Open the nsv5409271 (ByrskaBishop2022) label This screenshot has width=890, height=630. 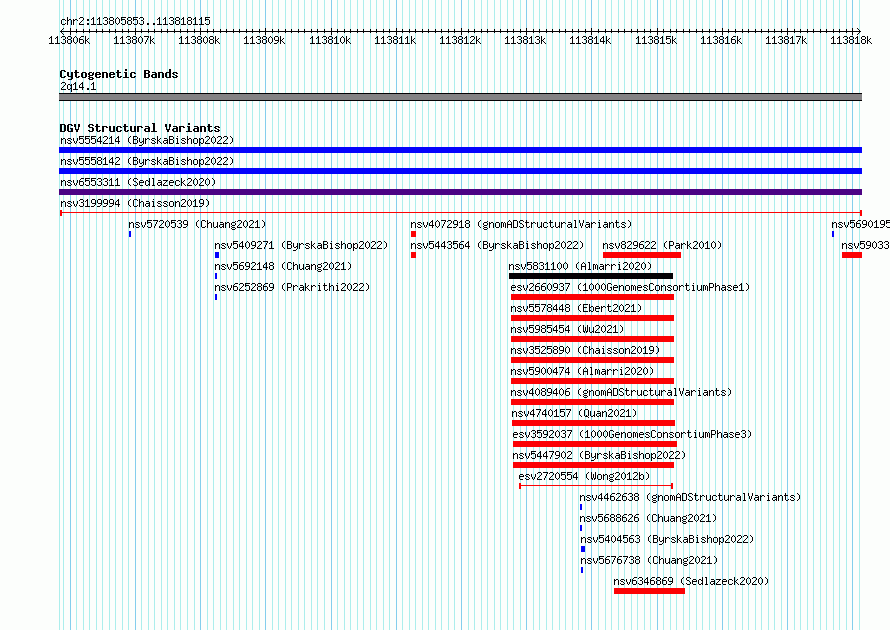(301, 245)
